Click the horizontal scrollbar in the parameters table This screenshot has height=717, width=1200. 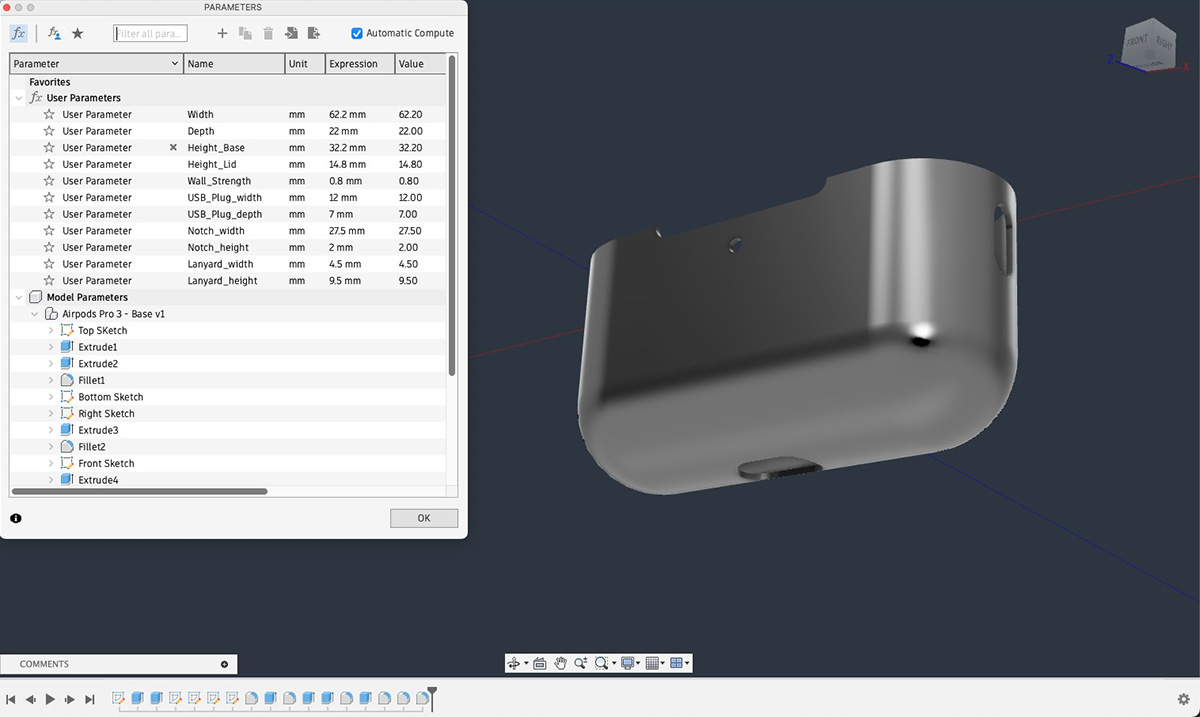coord(140,492)
